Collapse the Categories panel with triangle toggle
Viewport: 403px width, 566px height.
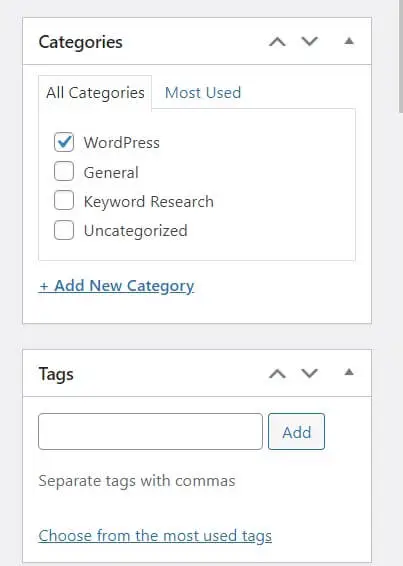[x=349, y=41]
